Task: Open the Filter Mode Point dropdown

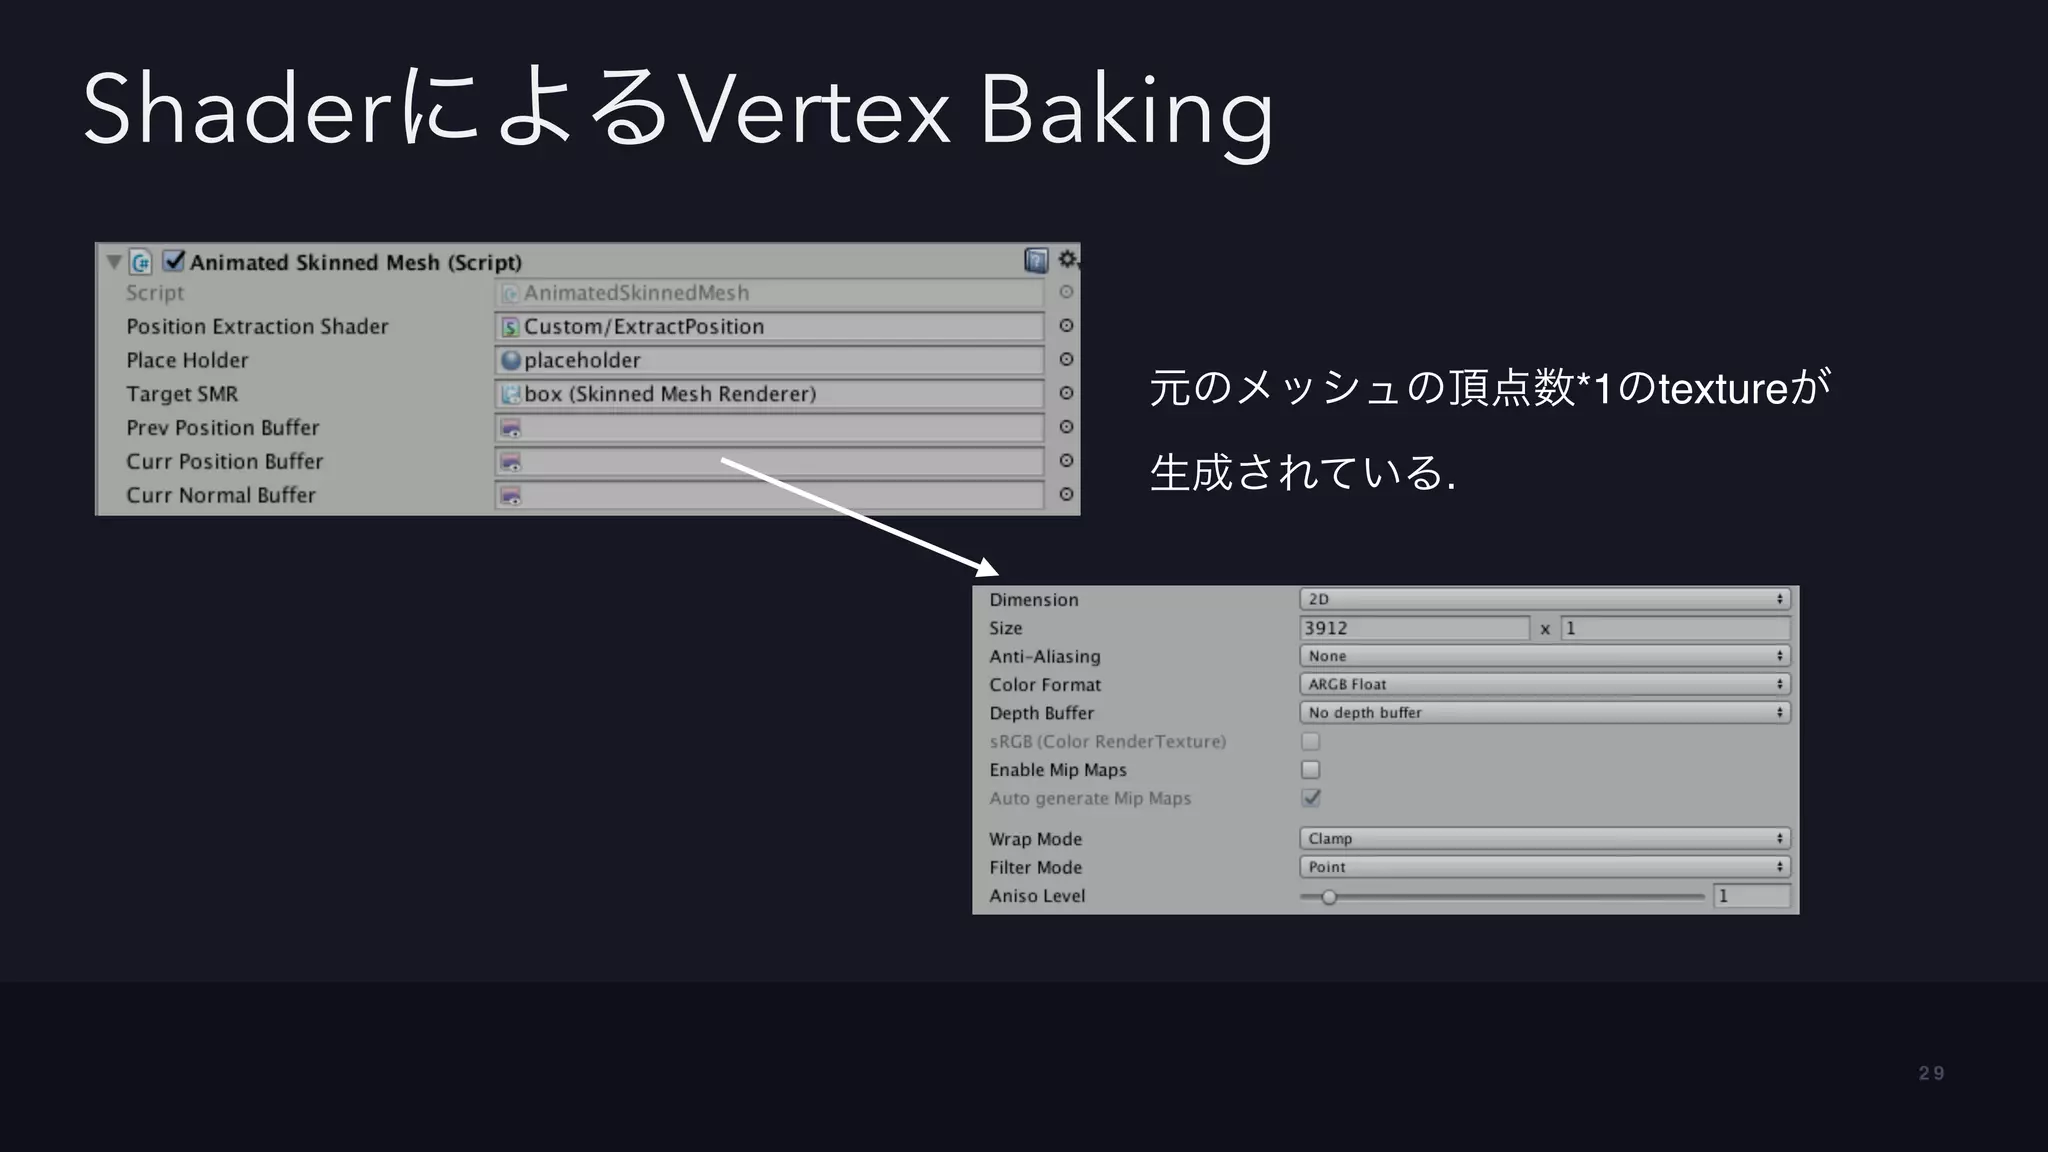Action: coord(1545,867)
